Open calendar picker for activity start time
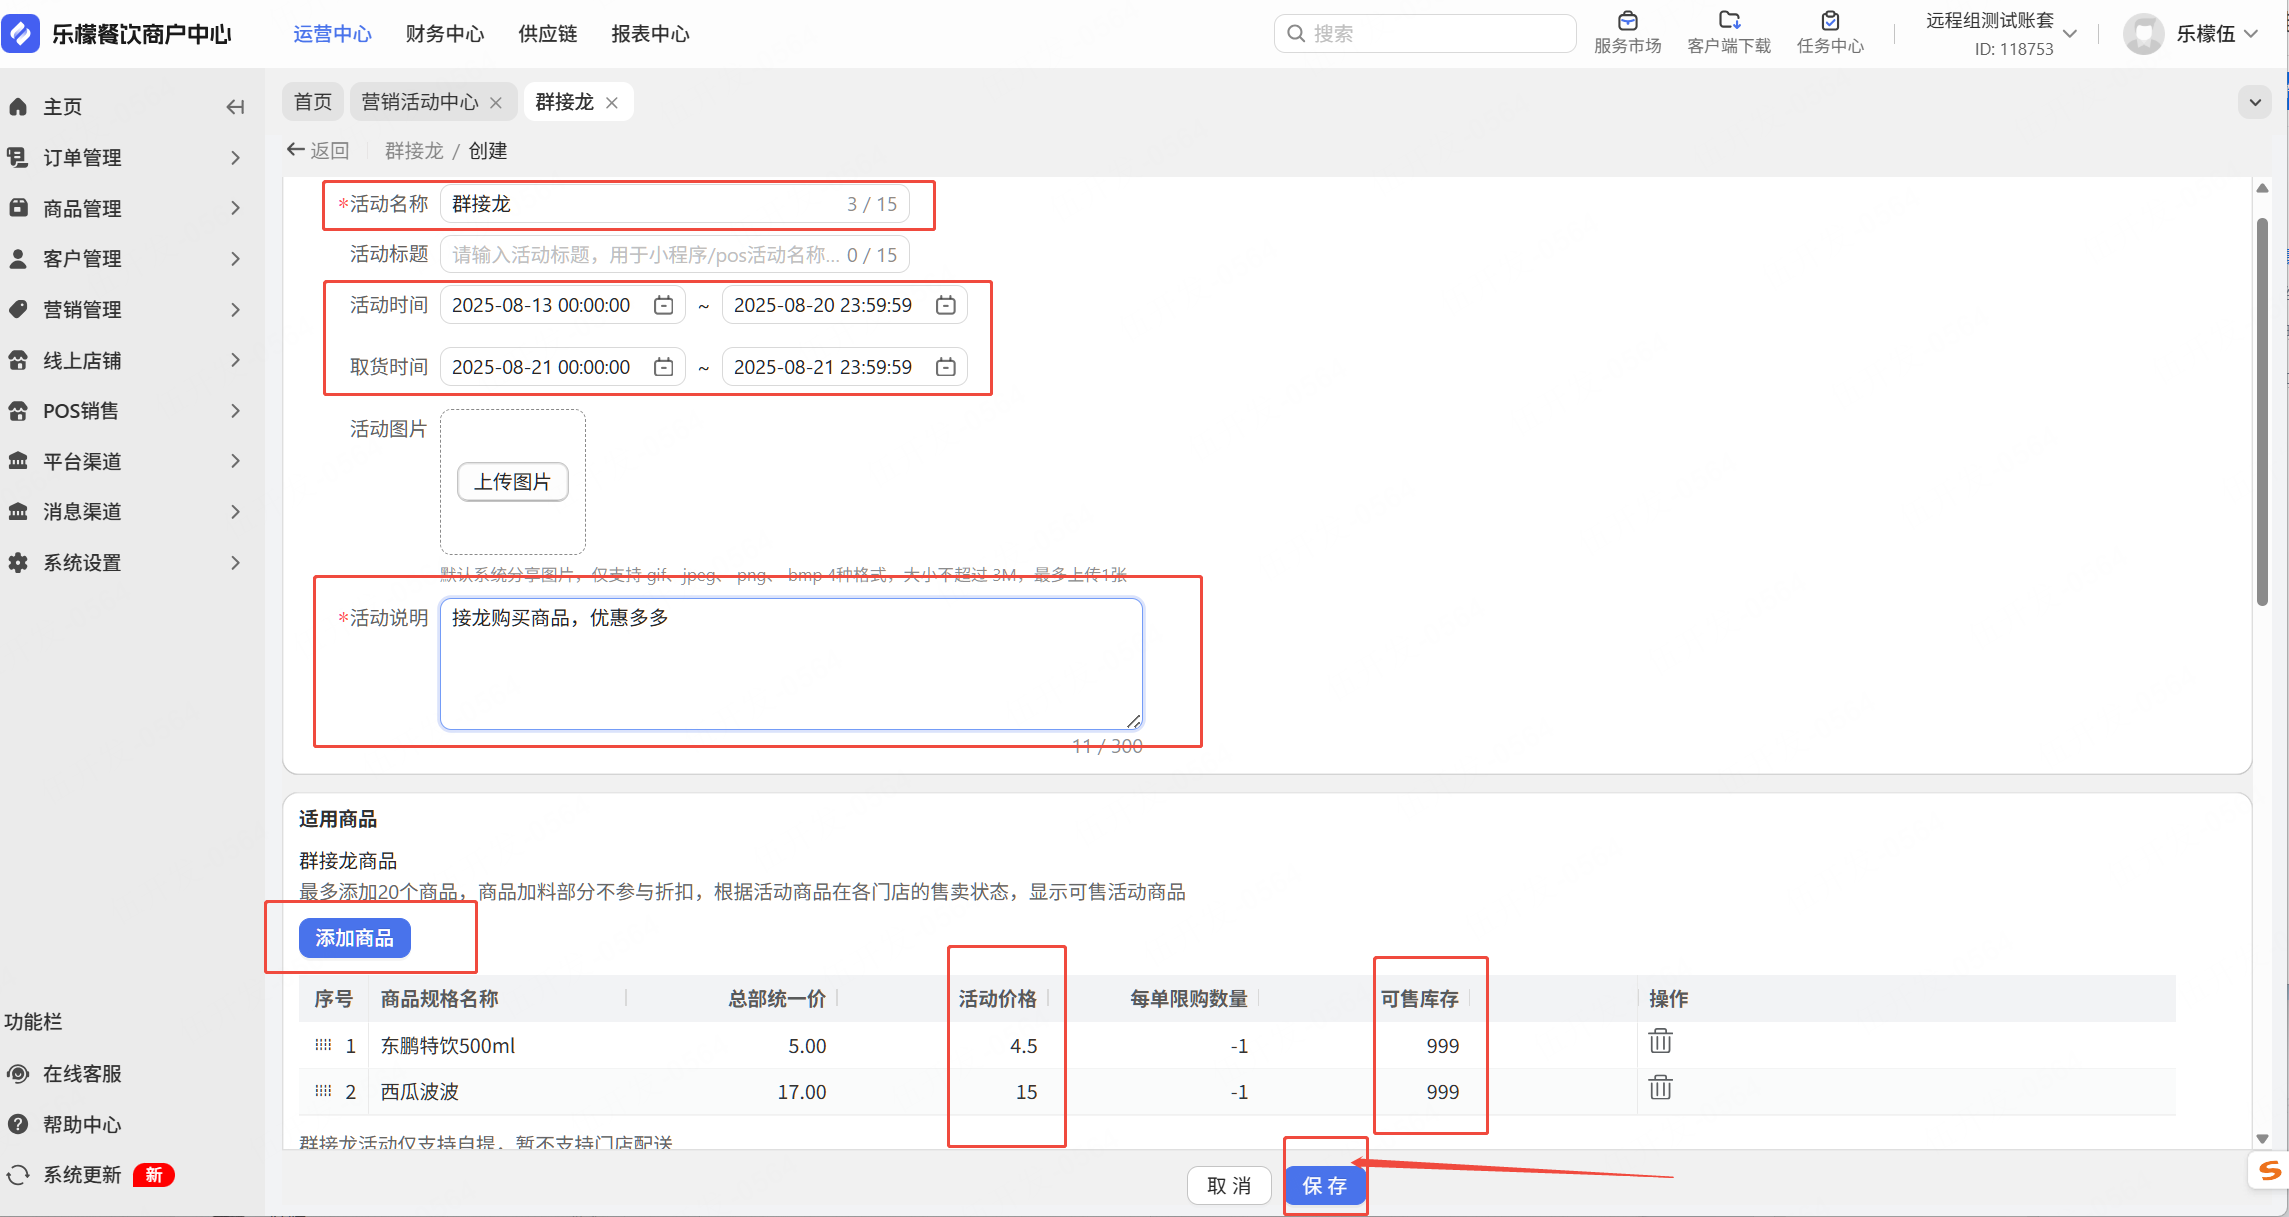Screen dimensions: 2289x1217 pos(663,306)
